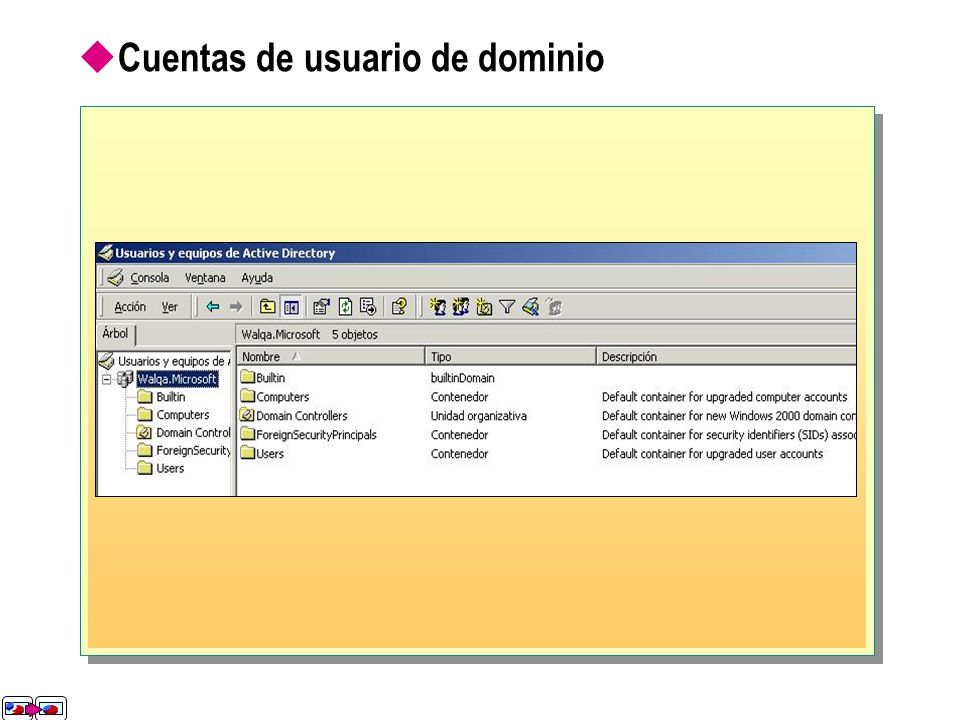Toggle the show/hide console tree icon

(291, 307)
